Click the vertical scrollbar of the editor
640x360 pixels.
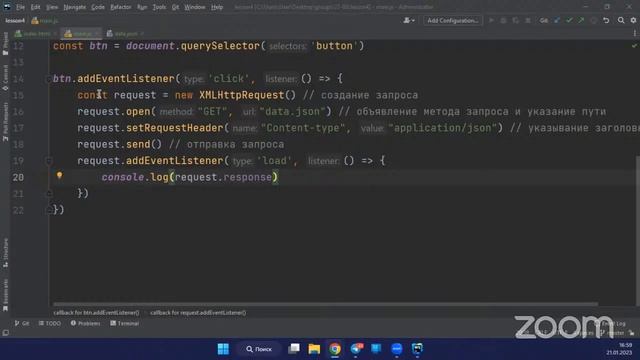pos(638,231)
